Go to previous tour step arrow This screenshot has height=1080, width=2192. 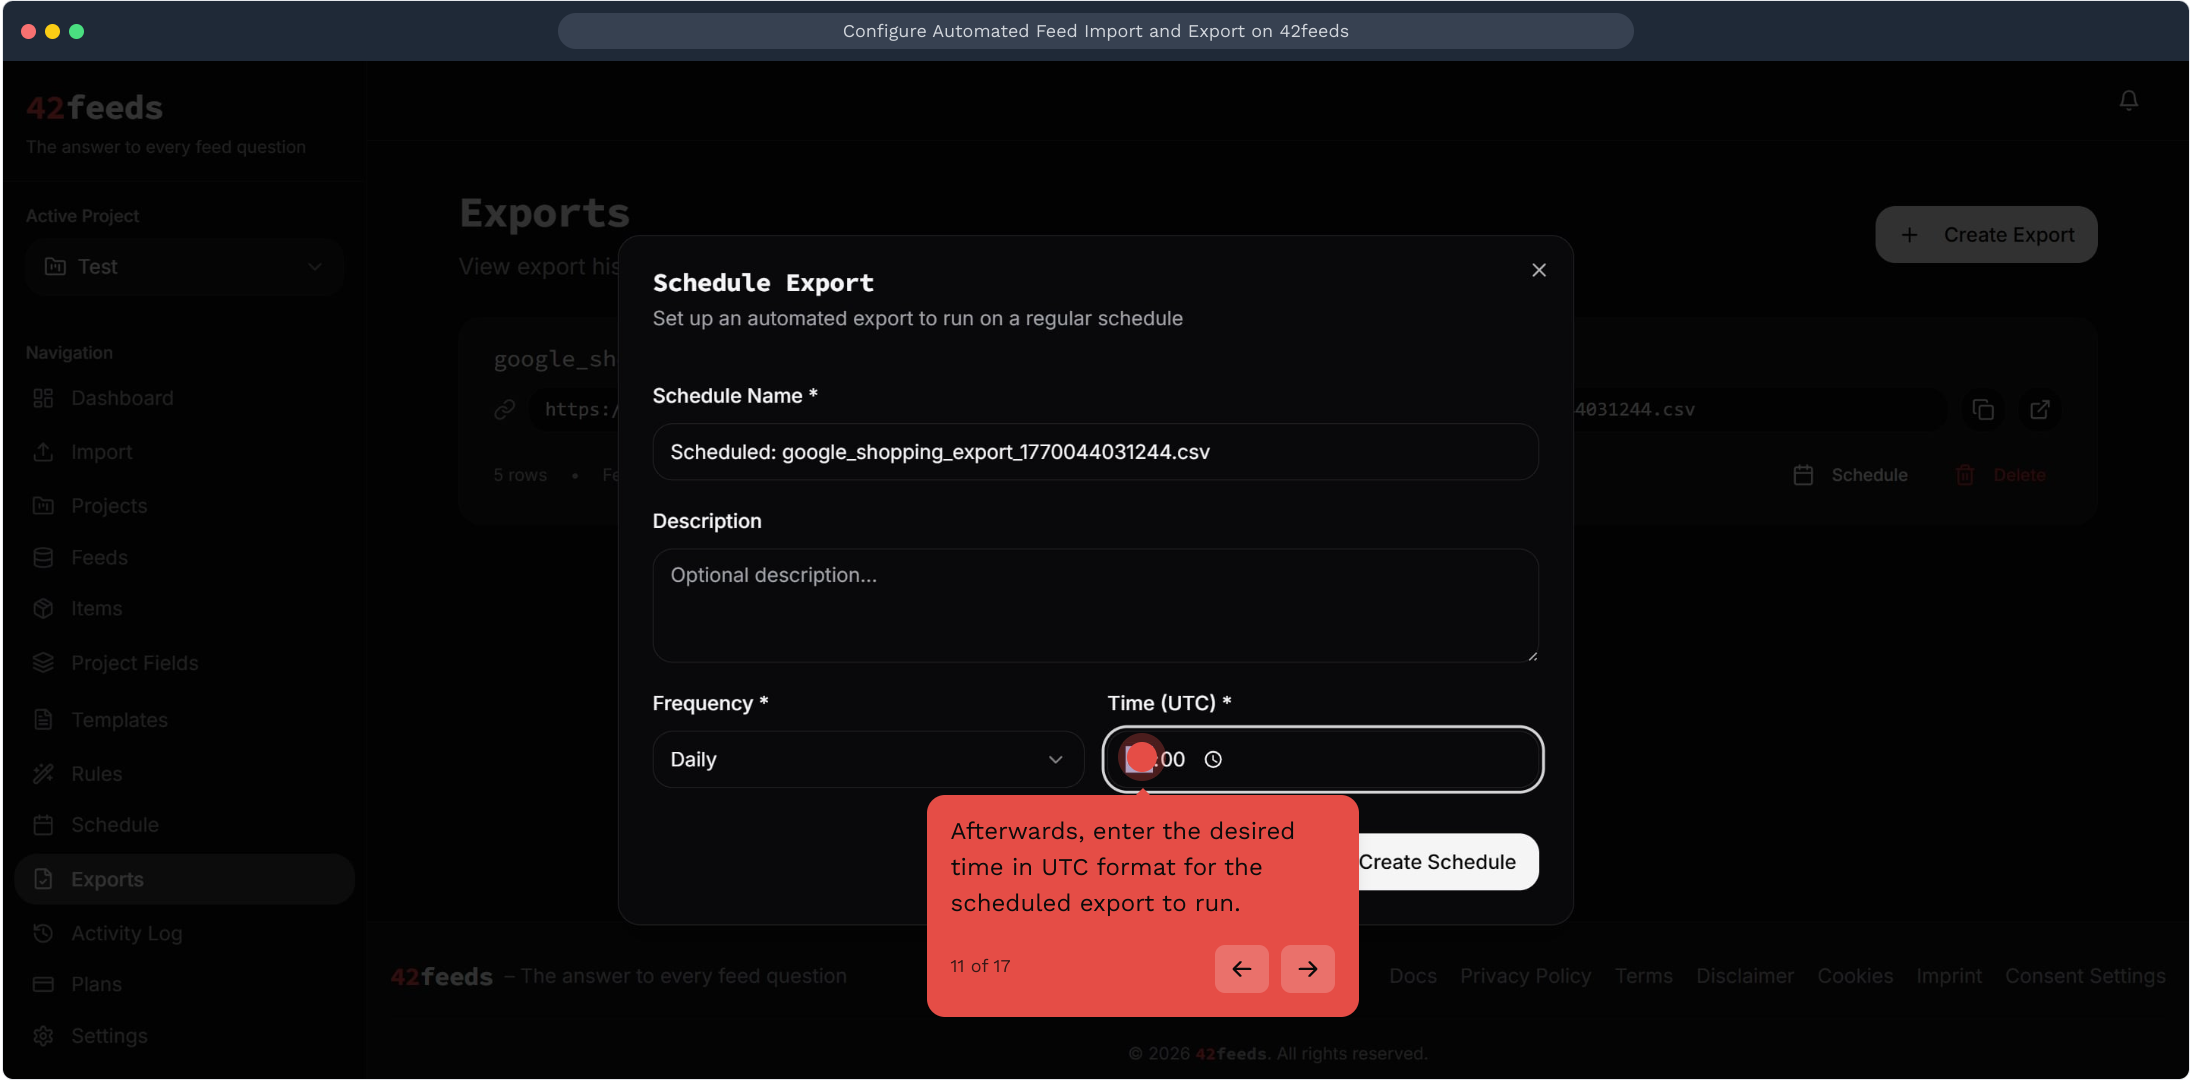pyautogui.click(x=1241, y=968)
